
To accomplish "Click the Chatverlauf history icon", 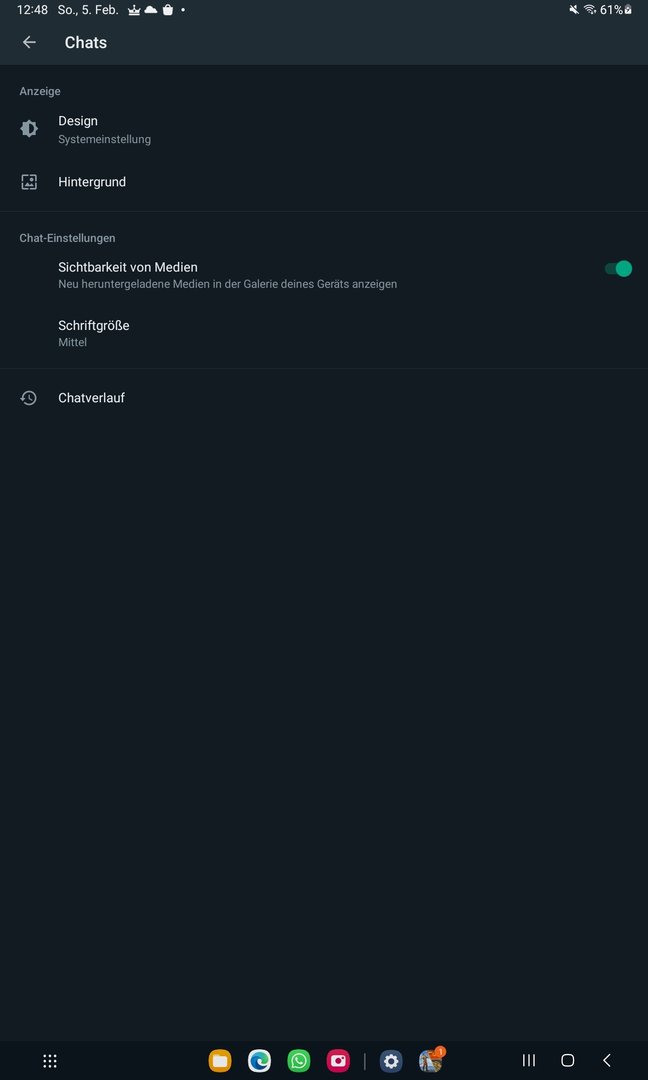I will 29,398.
